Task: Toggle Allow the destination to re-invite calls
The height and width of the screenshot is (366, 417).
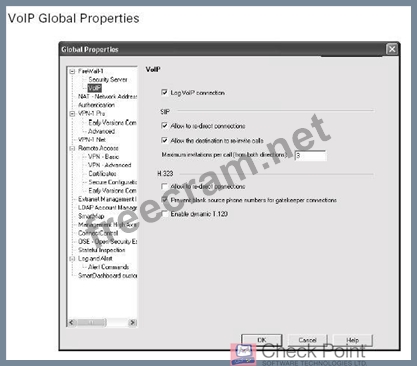Action: pyautogui.click(x=164, y=140)
